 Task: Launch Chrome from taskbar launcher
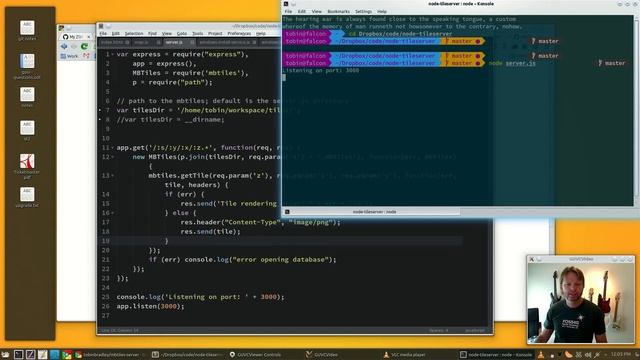pos(67,355)
